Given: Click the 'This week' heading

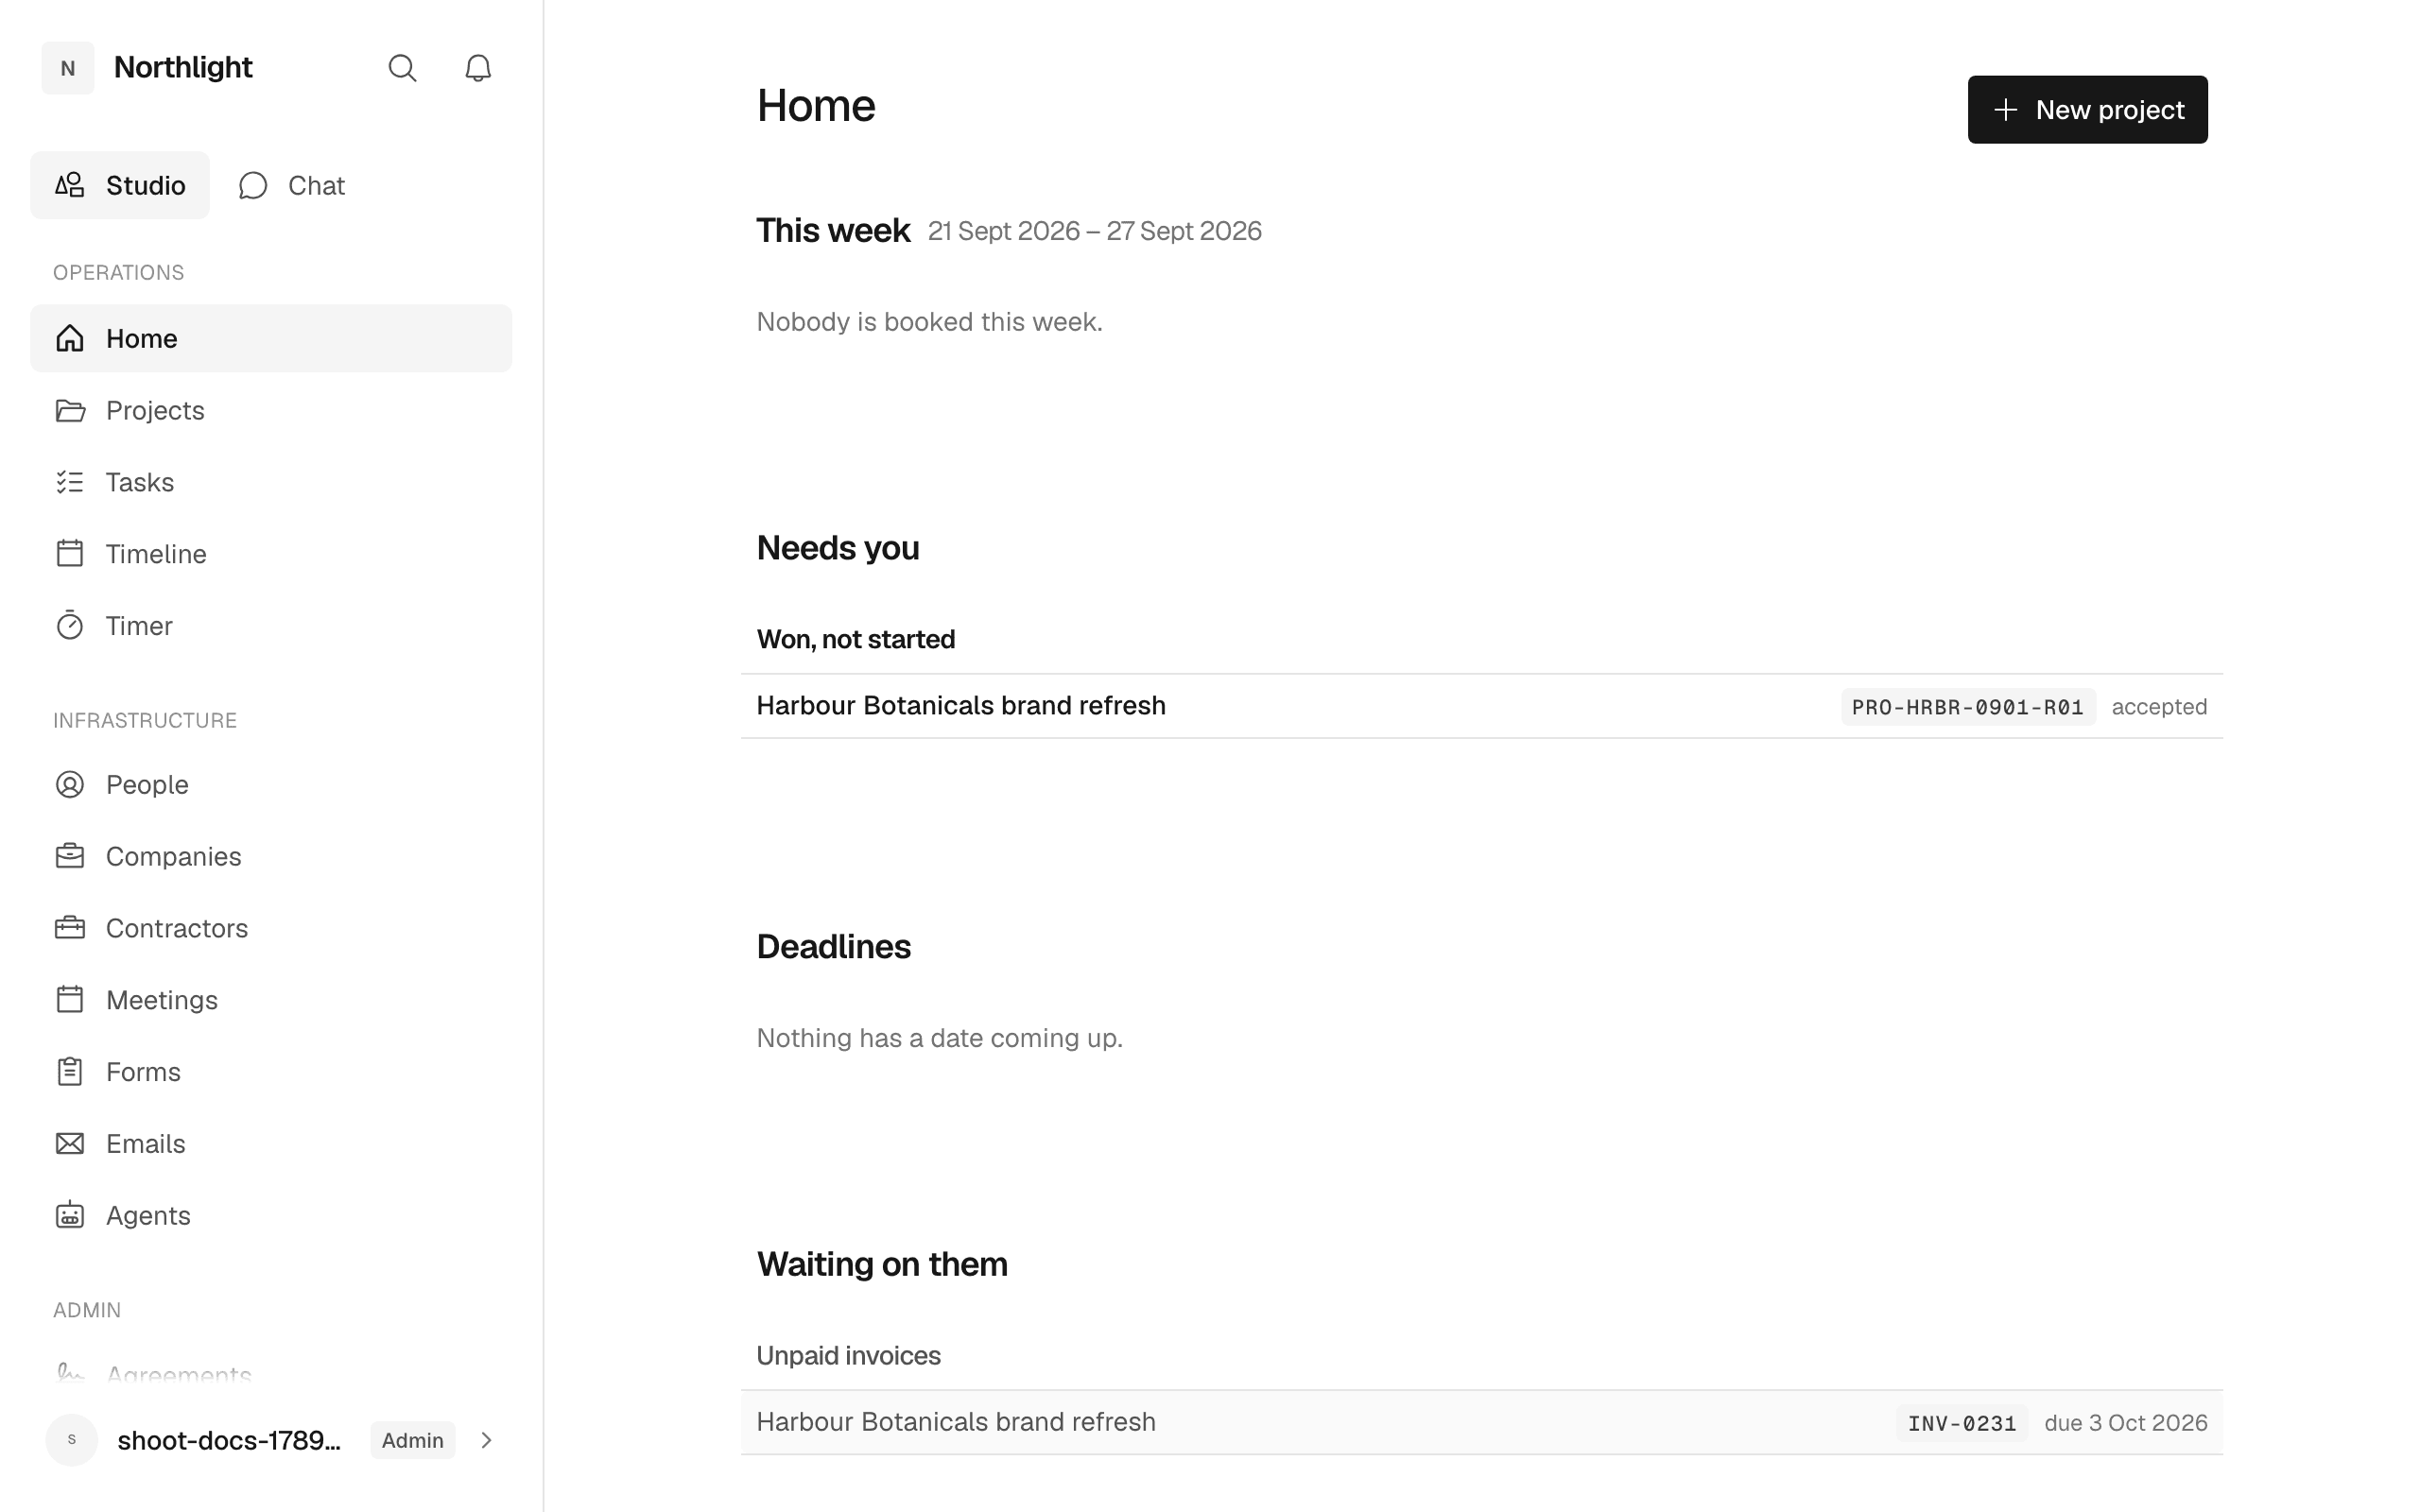Looking at the screenshot, I should [x=833, y=231].
